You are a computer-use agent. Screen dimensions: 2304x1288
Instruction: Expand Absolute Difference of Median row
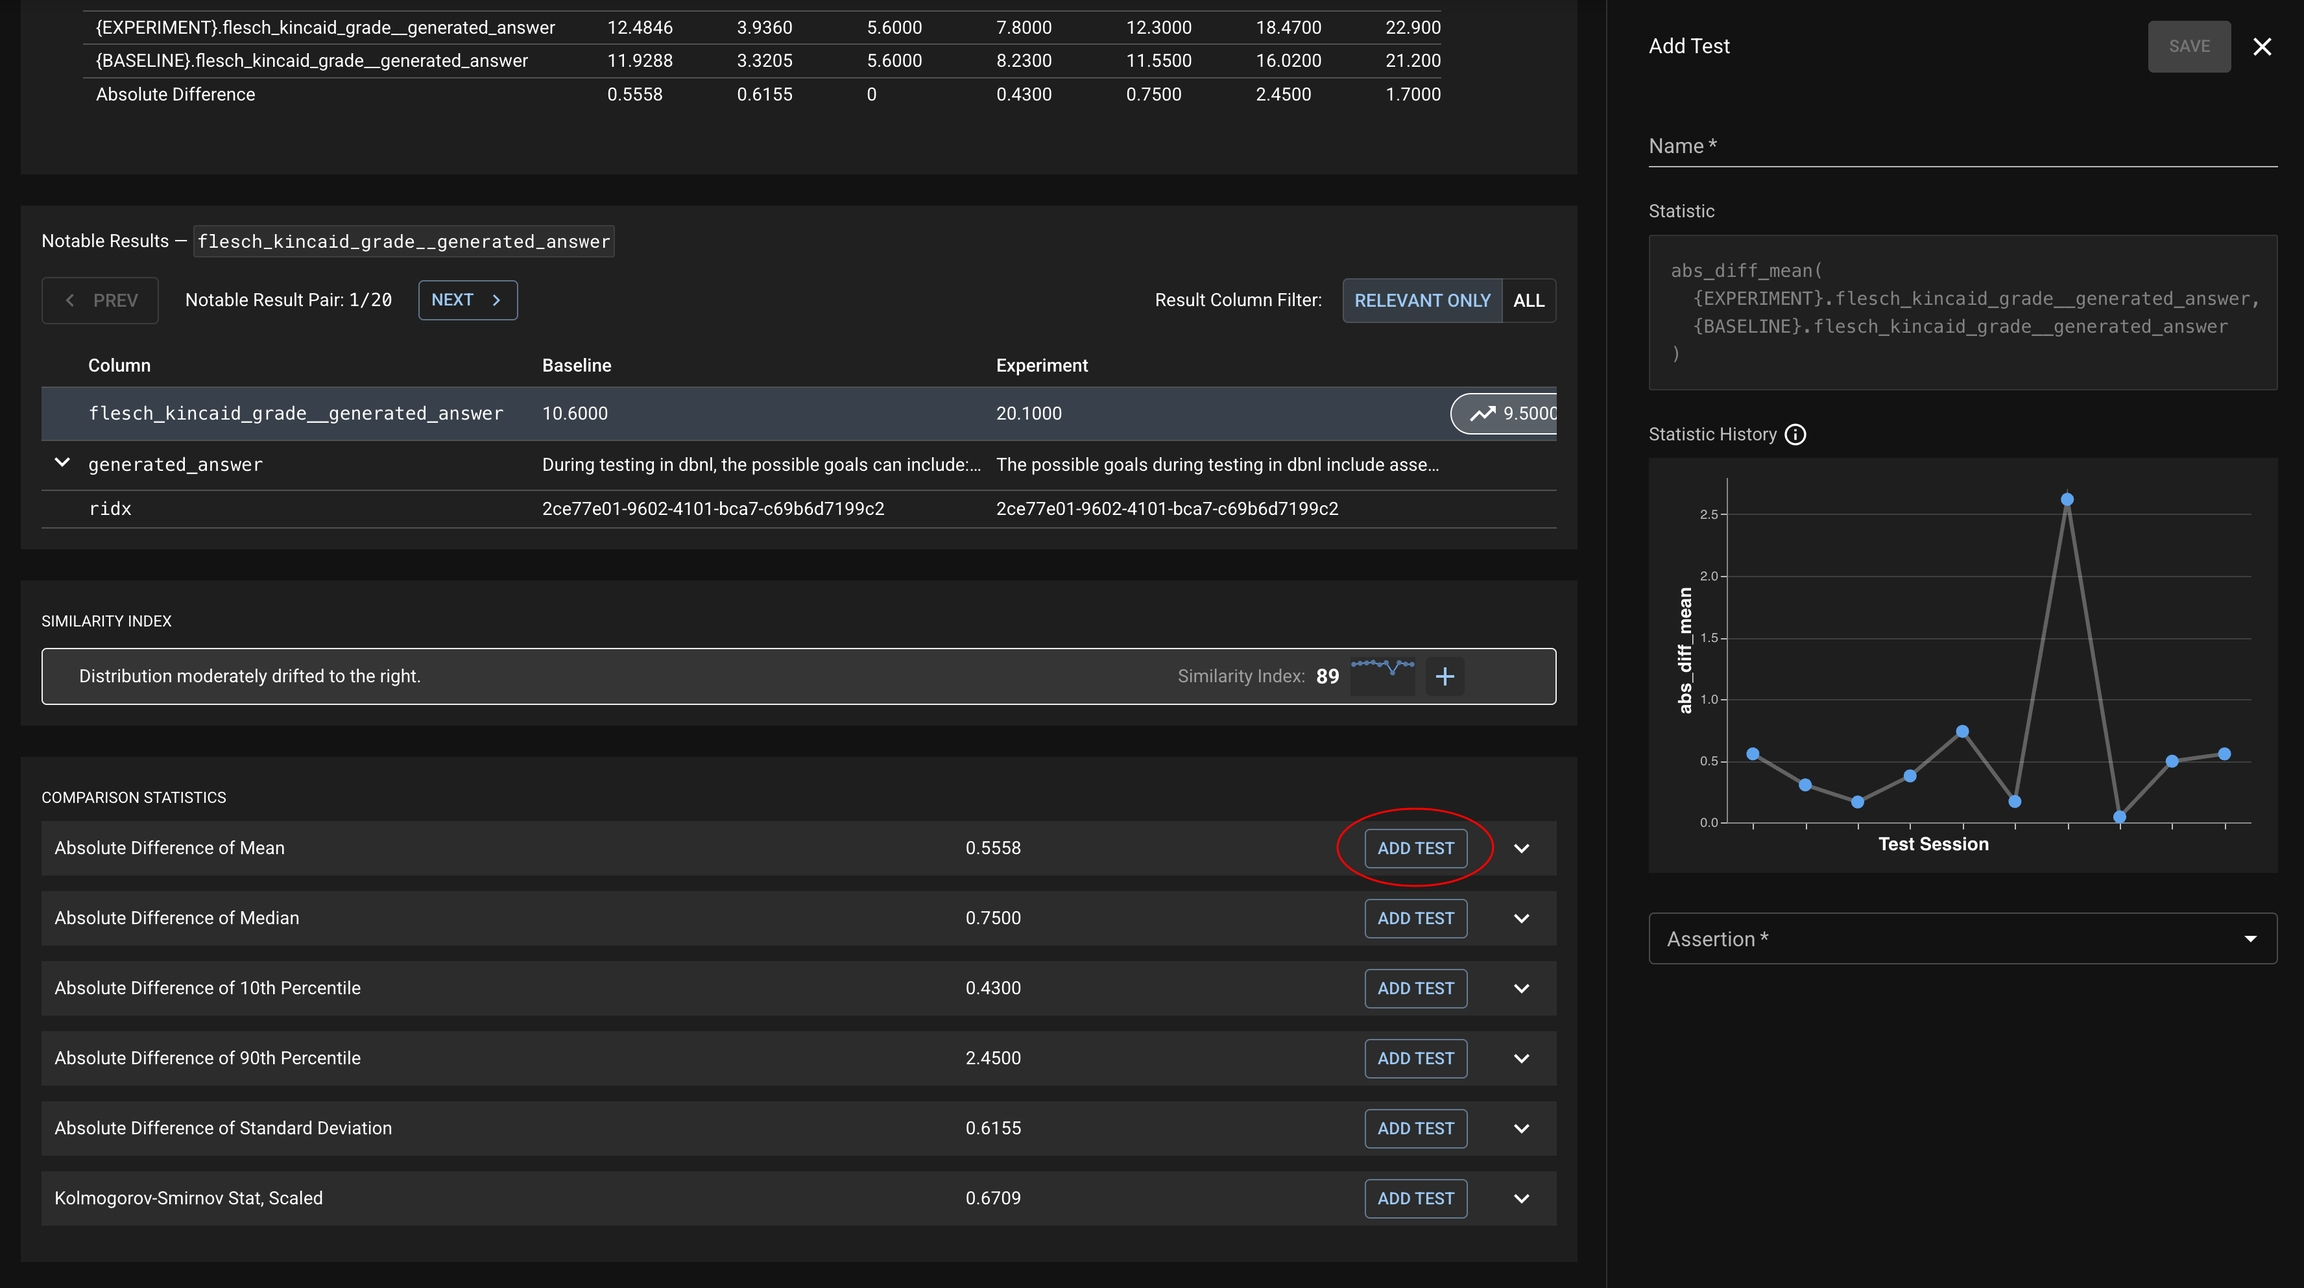tap(1521, 919)
